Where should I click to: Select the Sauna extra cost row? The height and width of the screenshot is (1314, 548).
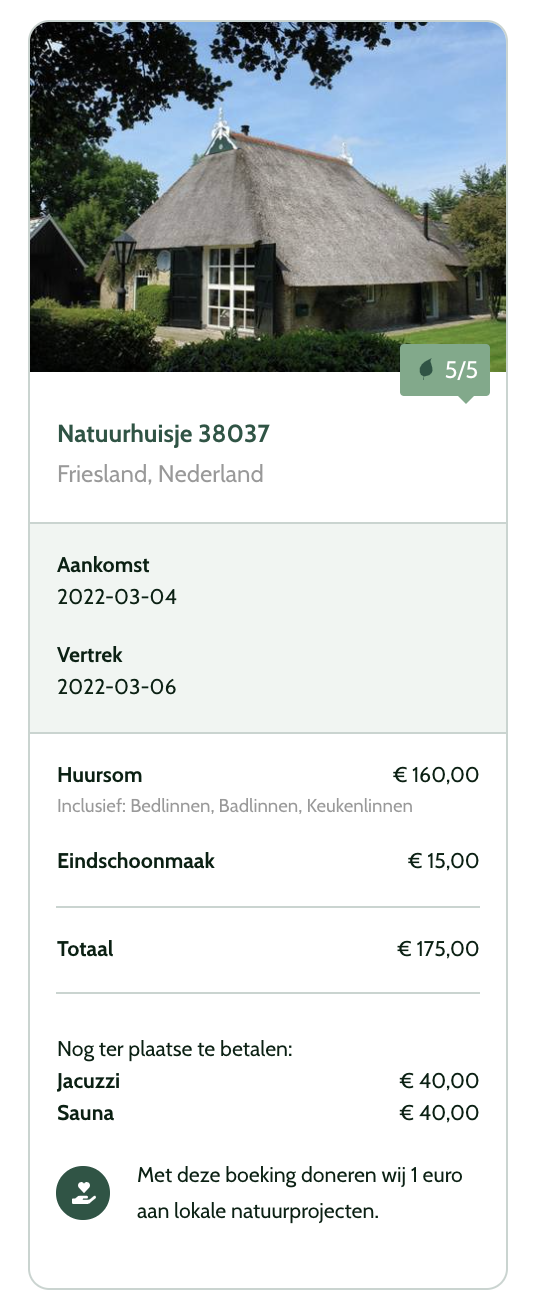pyautogui.click(x=268, y=1113)
